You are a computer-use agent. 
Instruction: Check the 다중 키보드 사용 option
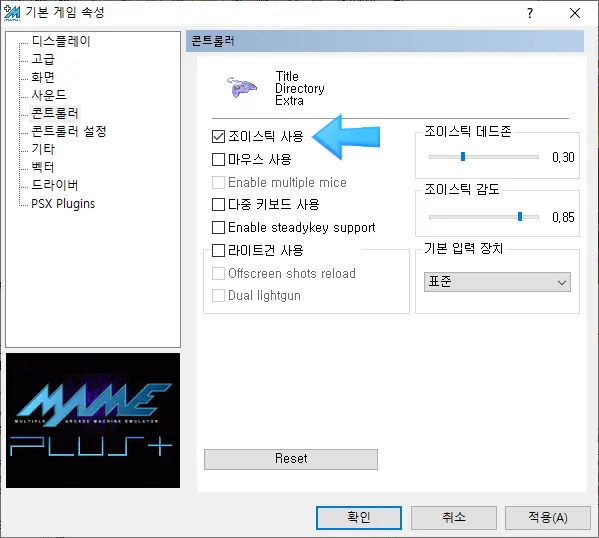(218, 204)
